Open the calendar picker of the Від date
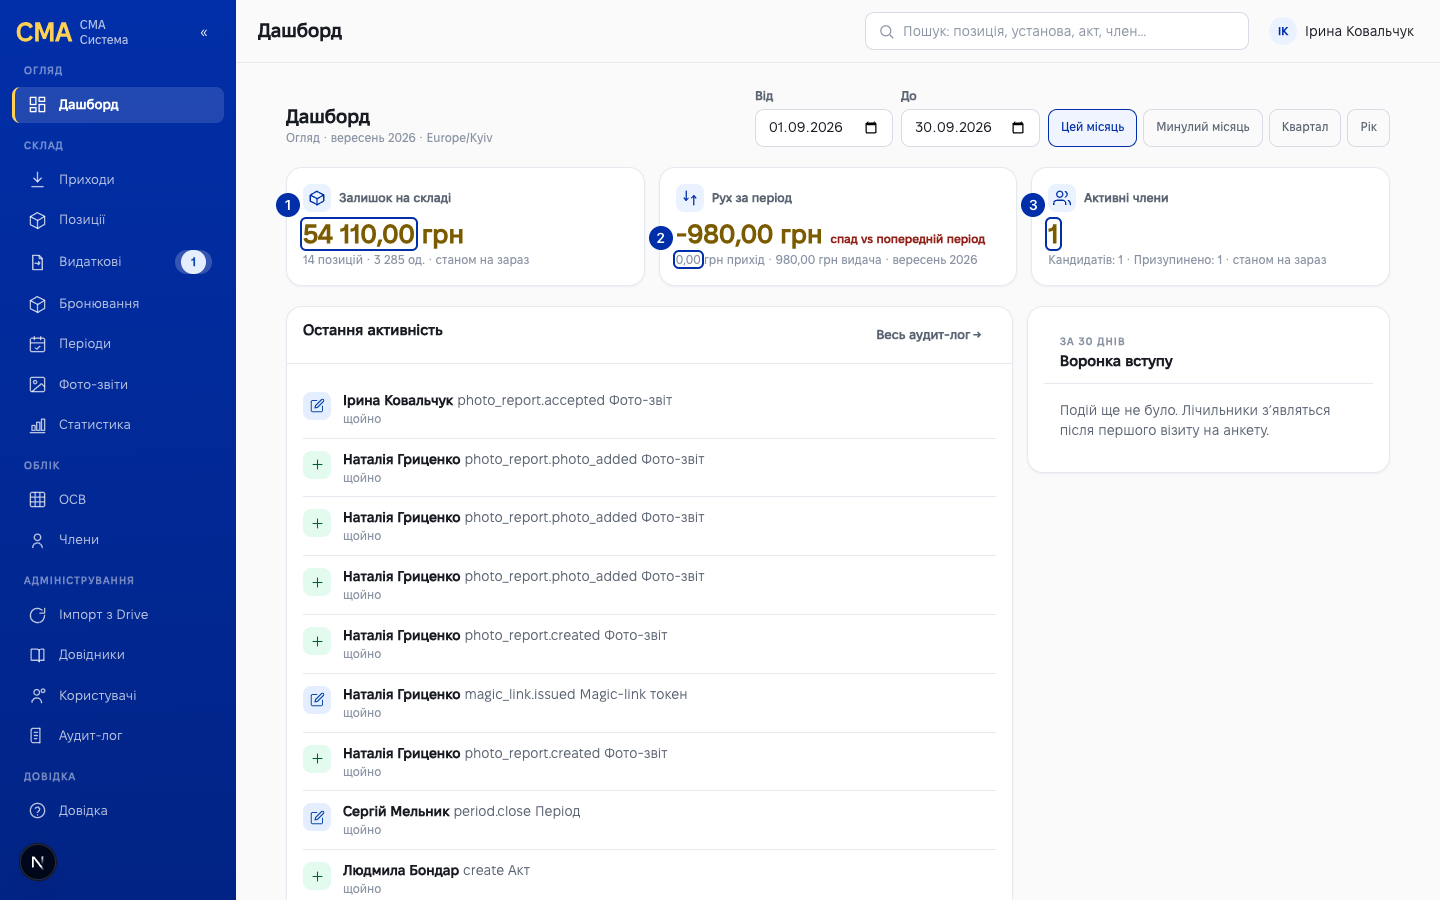This screenshot has width=1440, height=900. (x=871, y=128)
